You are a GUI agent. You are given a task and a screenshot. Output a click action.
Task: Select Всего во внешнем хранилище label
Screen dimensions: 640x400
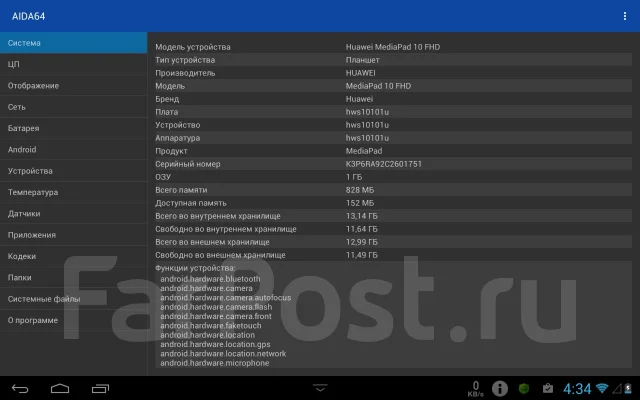tap(212, 242)
